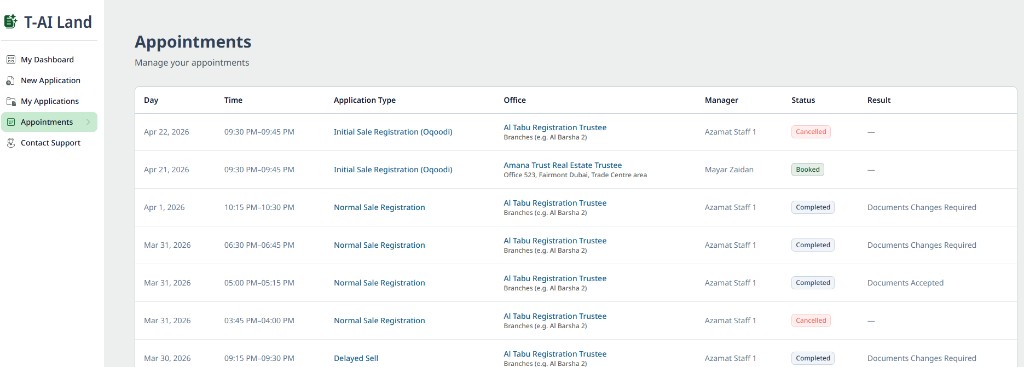Open Al Tabu Registration Trustee link in Apr 22 row
1024x367 pixels.
point(554,127)
